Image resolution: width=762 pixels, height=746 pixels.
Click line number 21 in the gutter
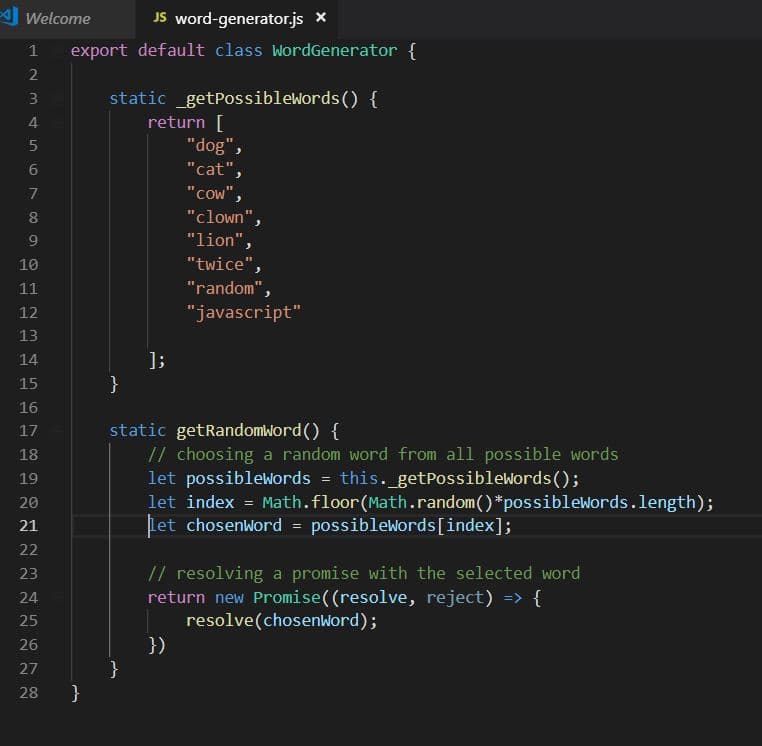[x=28, y=525]
